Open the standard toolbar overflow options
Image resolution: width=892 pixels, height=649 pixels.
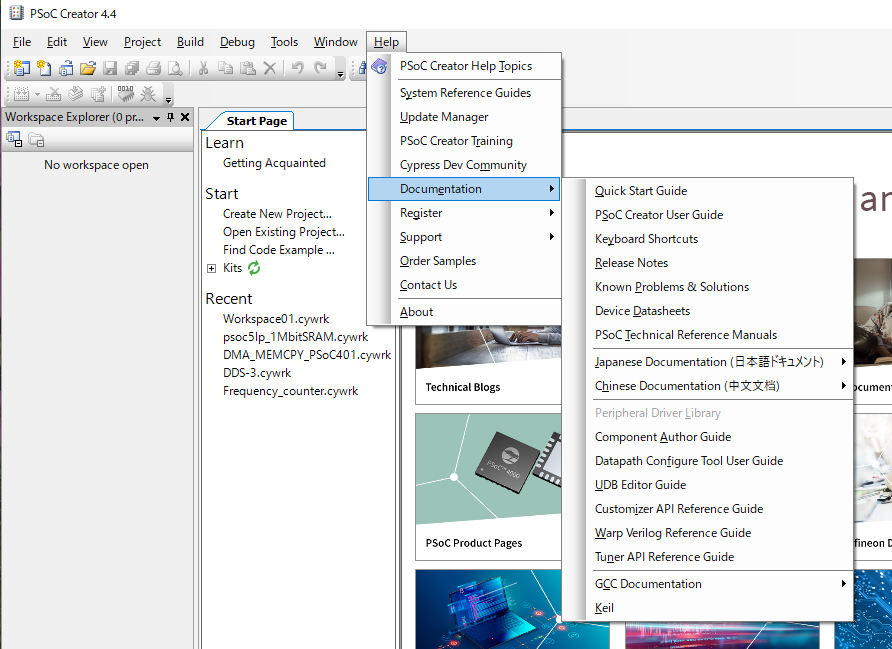coord(340,73)
